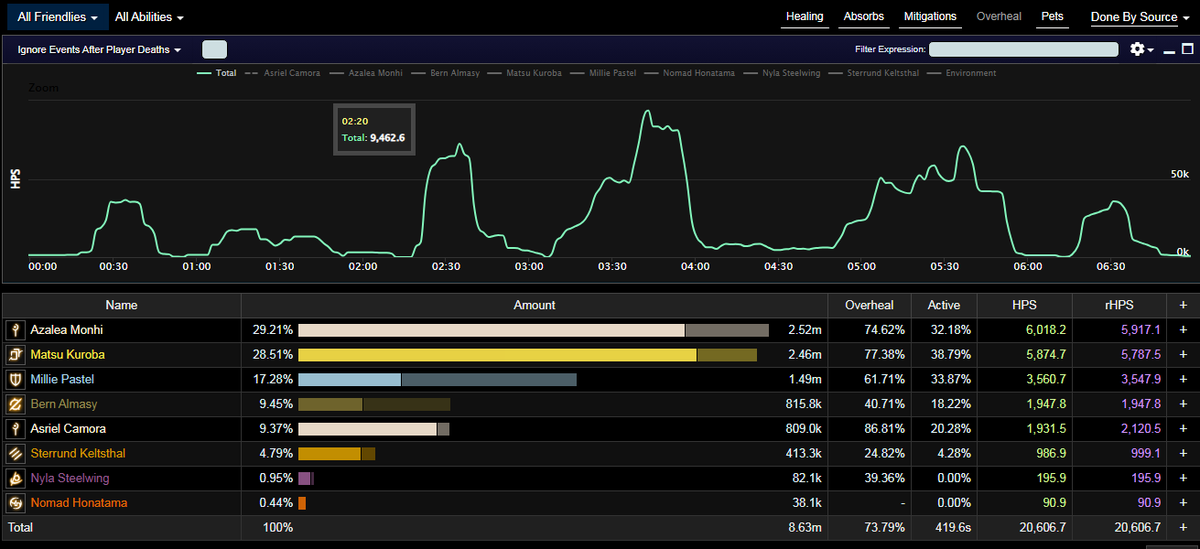Open Ignore Events After Player Deaths dropdown
This screenshot has width=1200, height=549.
point(99,49)
